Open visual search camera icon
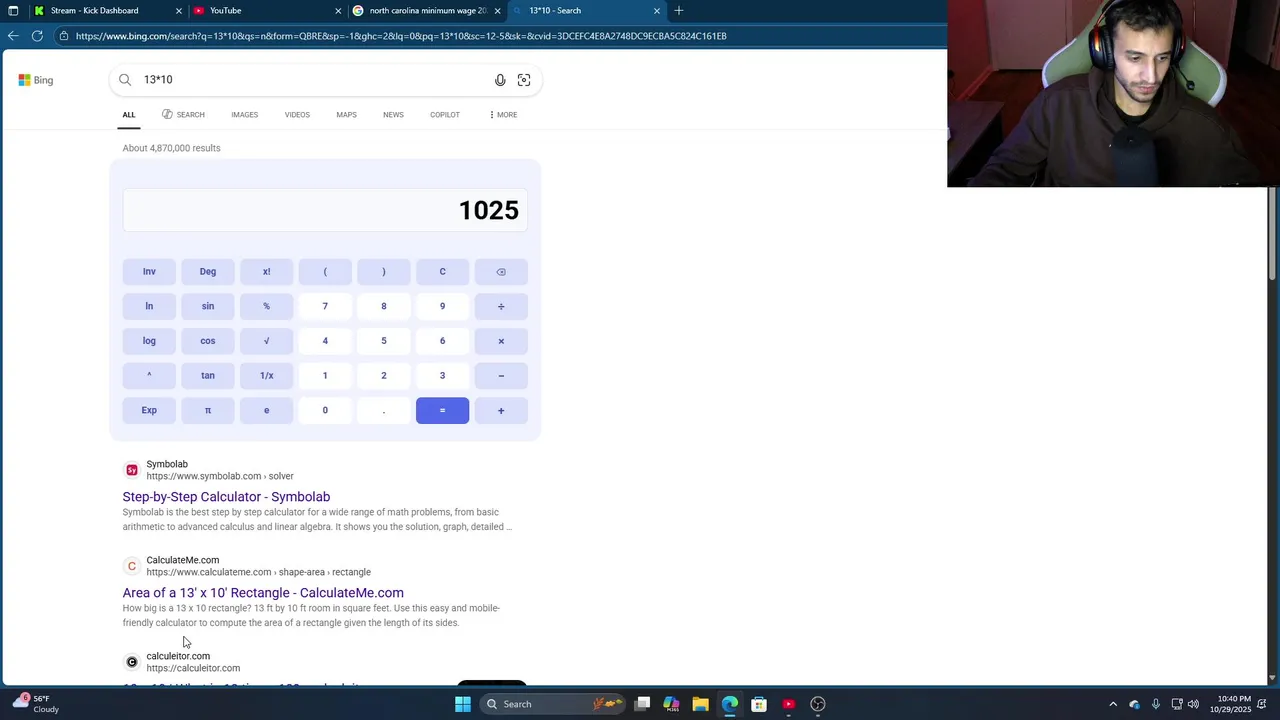Image resolution: width=1280 pixels, height=720 pixels. (x=524, y=80)
